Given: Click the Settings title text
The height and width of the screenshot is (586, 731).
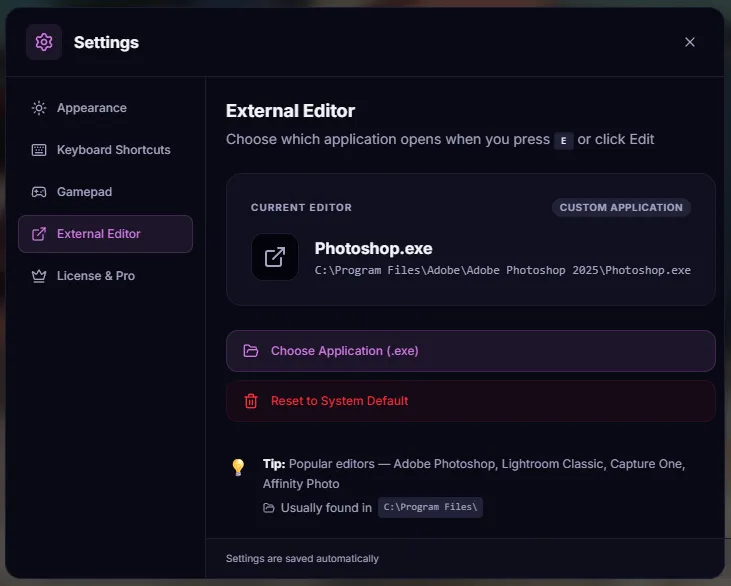Looking at the screenshot, I should pyautogui.click(x=106, y=42).
